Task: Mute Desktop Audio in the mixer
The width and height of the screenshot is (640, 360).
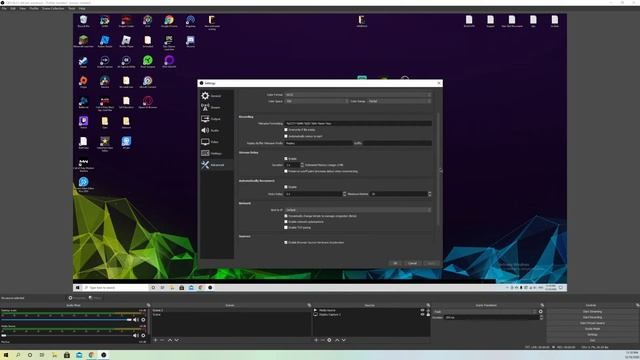Action: 136,320
